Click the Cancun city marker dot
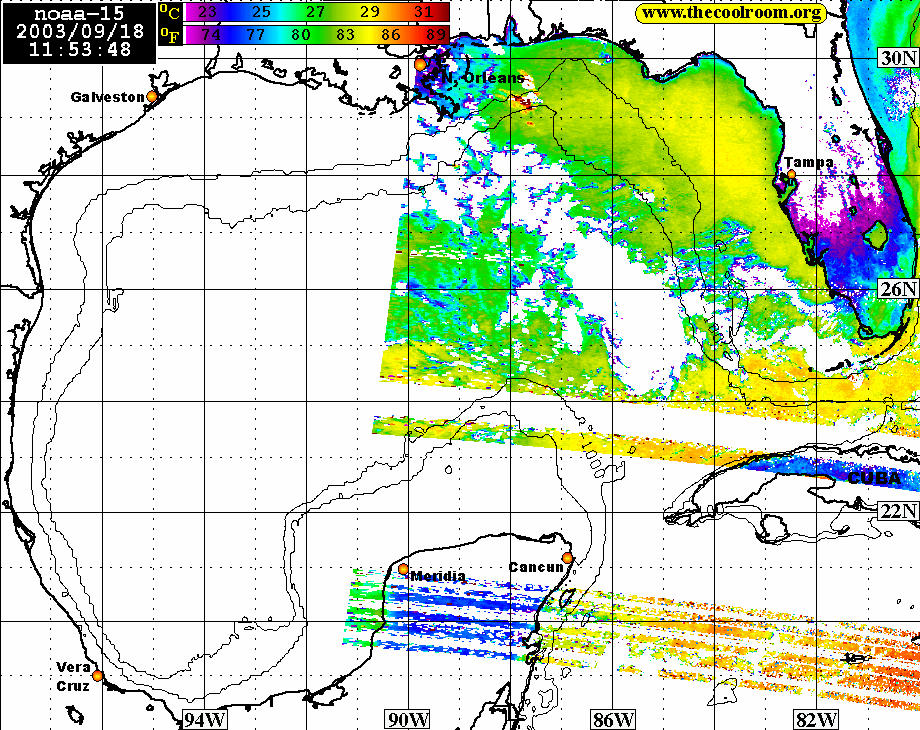 pos(567,557)
